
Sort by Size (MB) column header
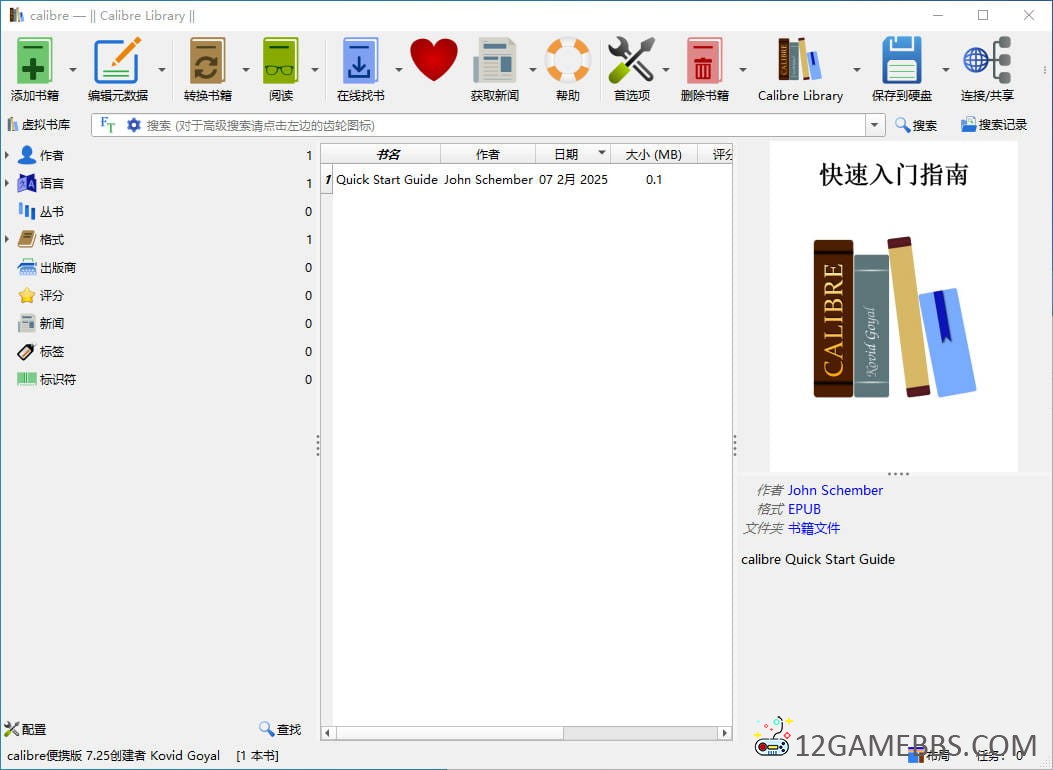pyautogui.click(x=653, y=154)
